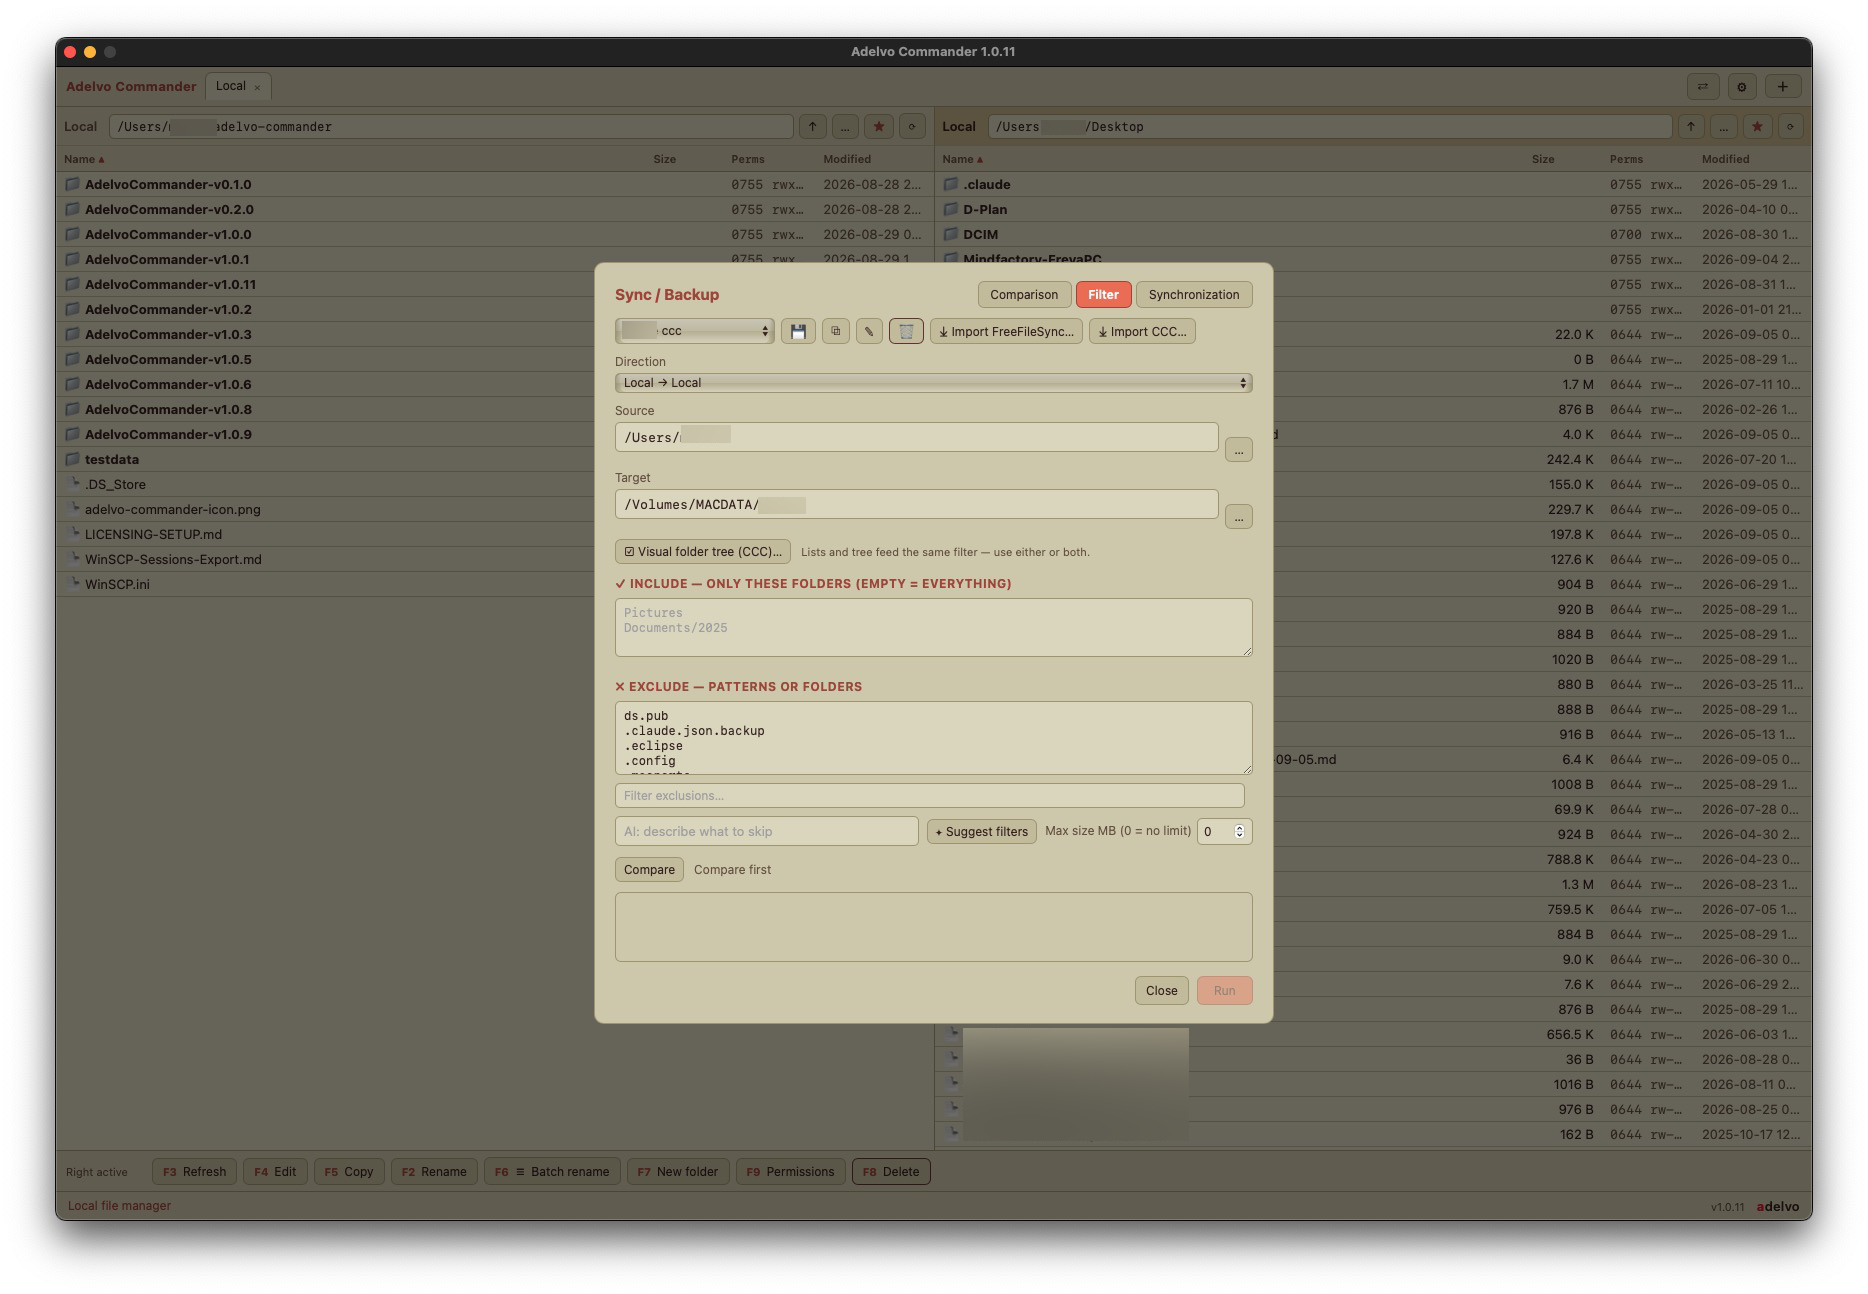This screenshot has height=1294, width=1868.
Task: Click Import FreeFileSync... button
Action: coord(1006,331)
